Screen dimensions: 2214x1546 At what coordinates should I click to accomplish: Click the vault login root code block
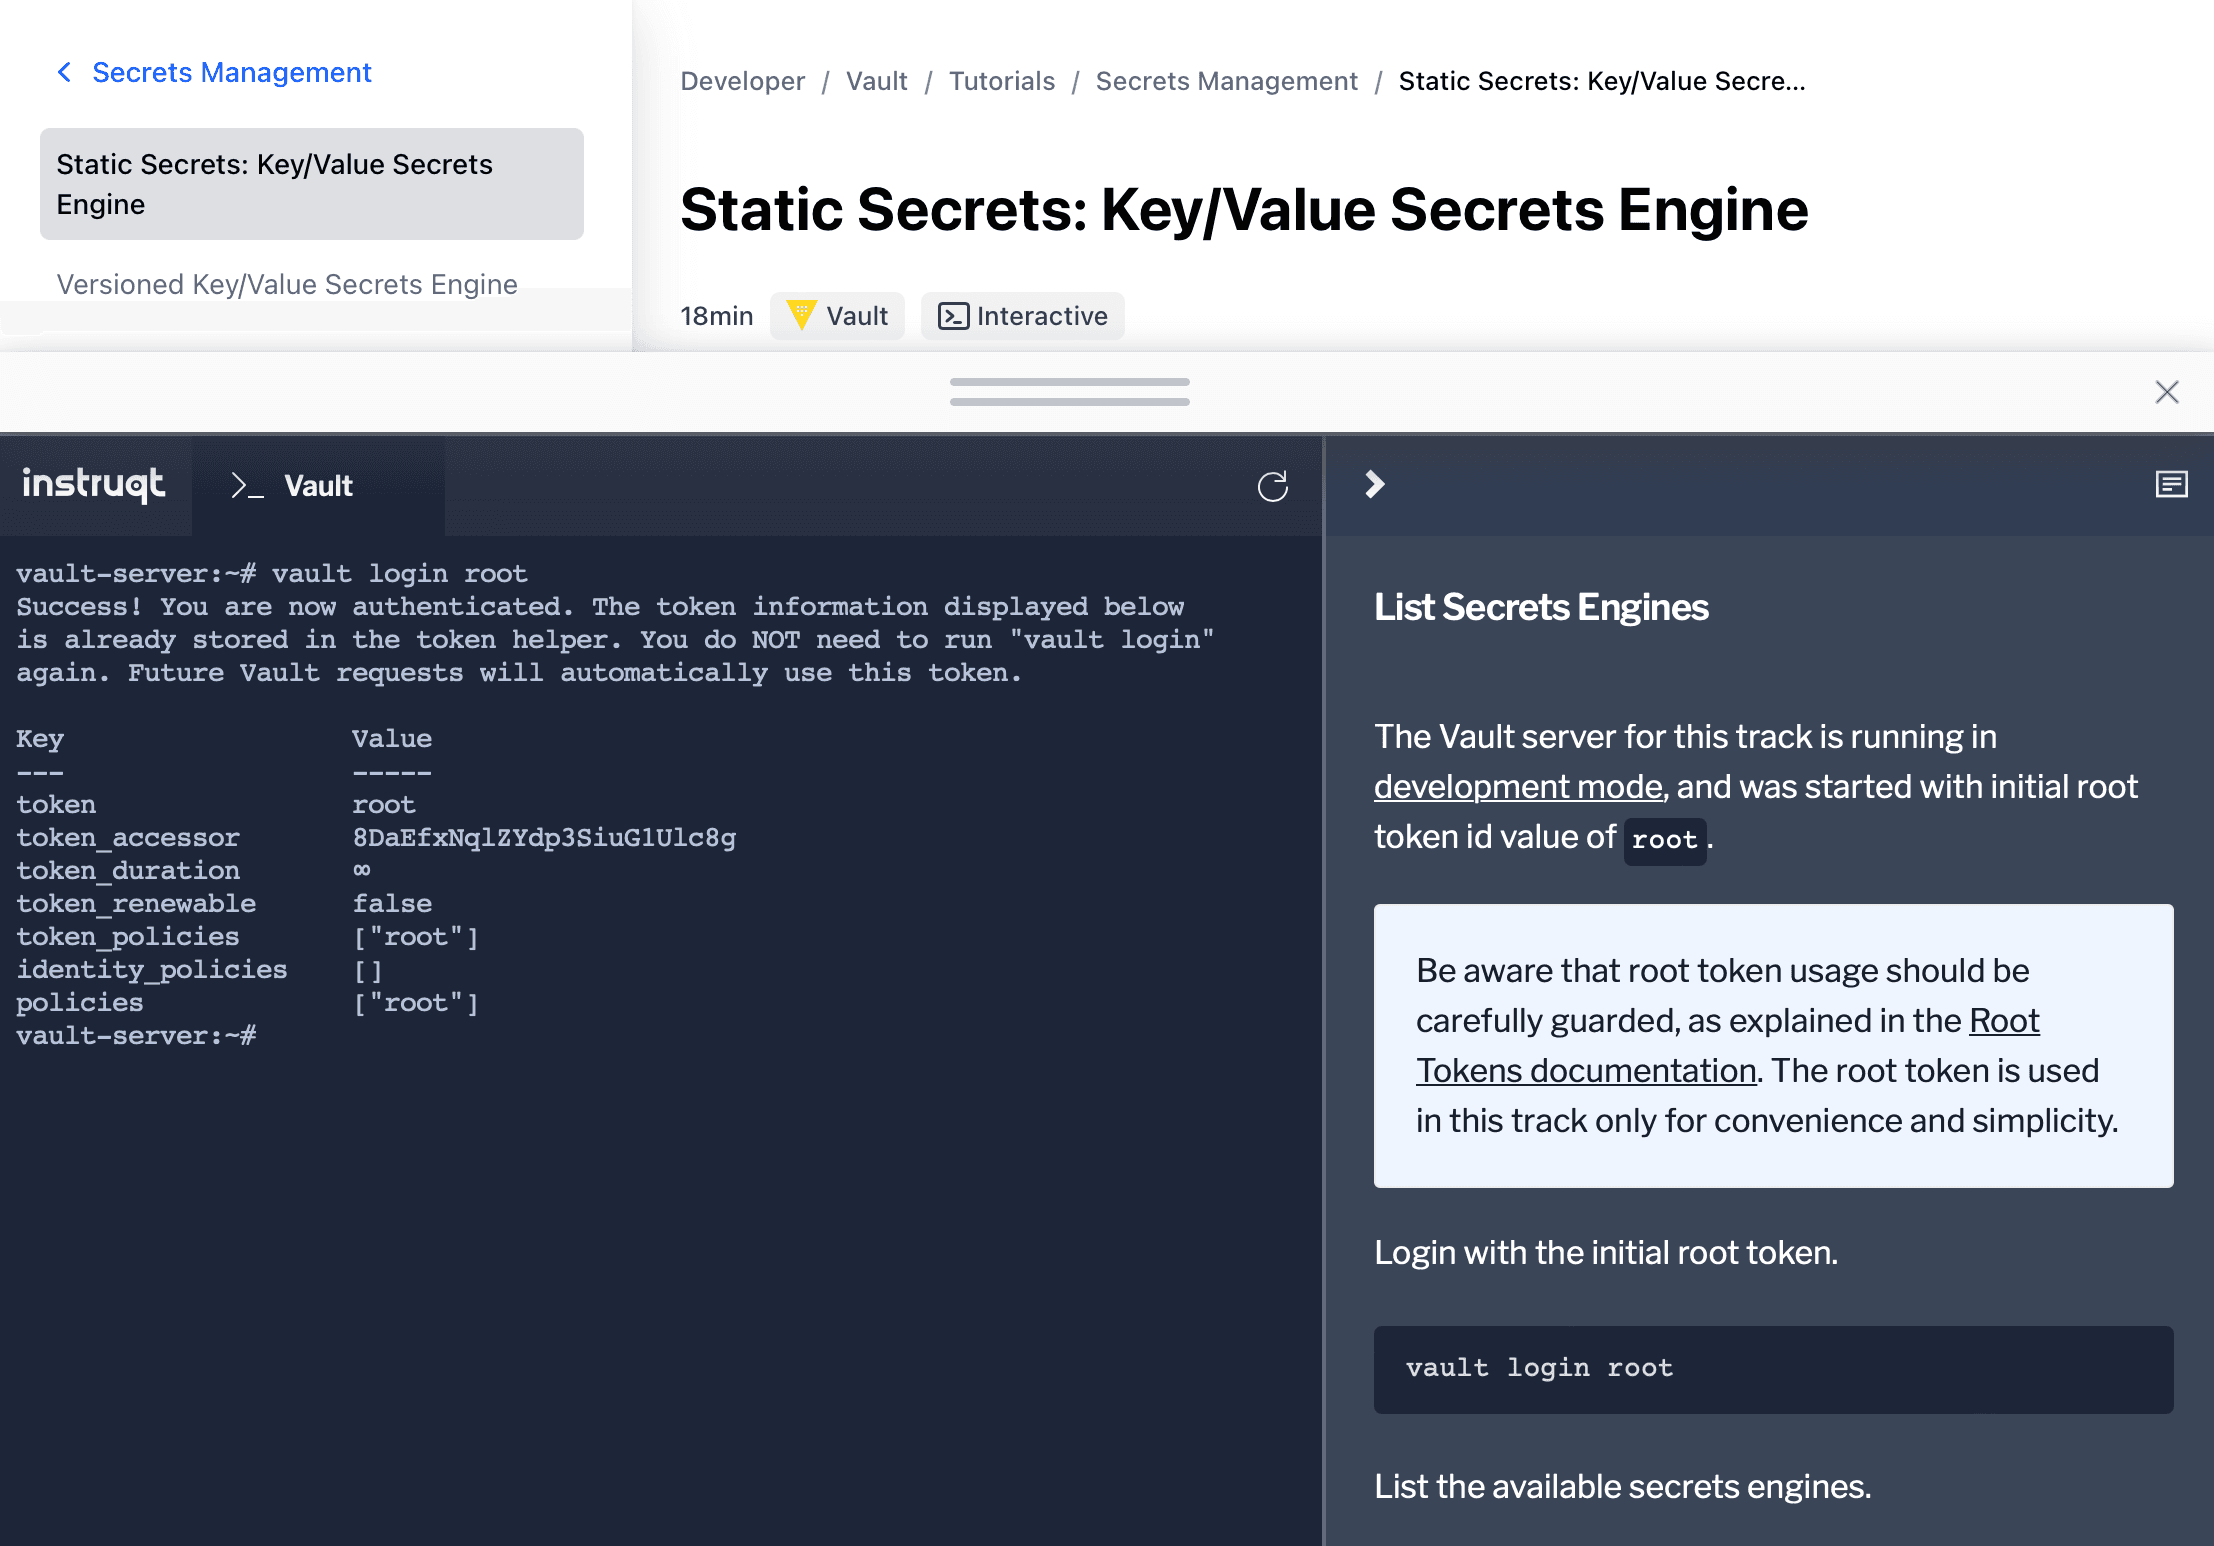1772,1369
